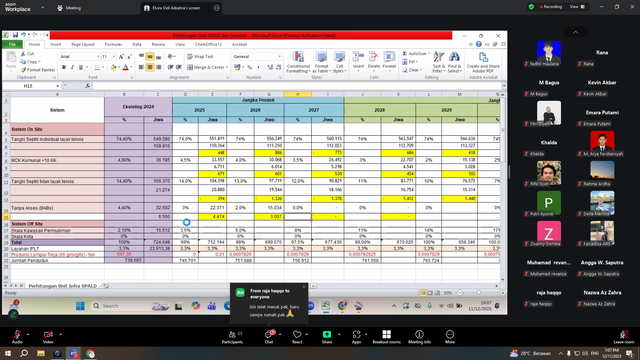The width and height of the screenshot is (640, 360).
Task: Click the Delete cells icon
Action: [x=373, y=57]
